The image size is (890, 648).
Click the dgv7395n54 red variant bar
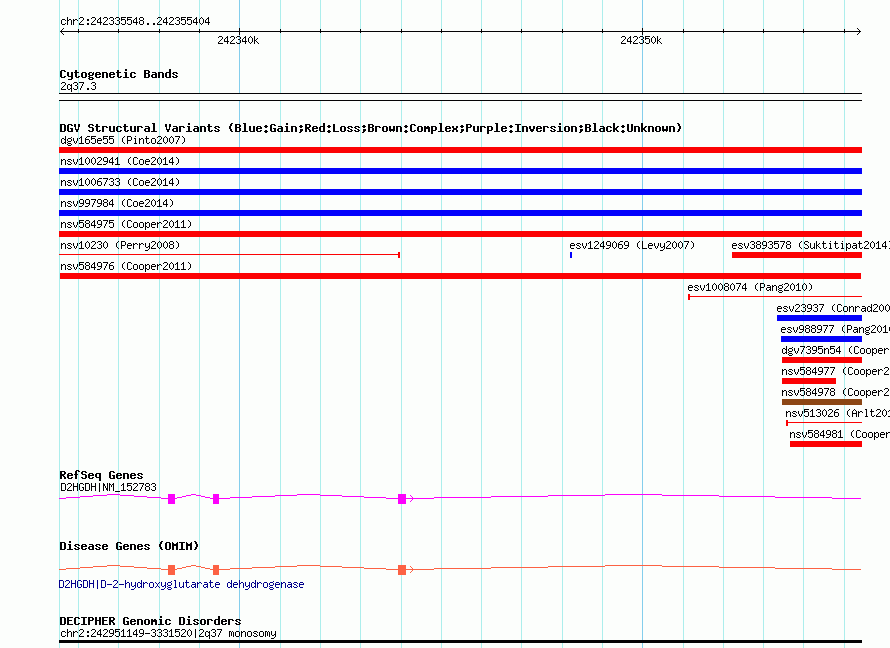point(822,360)
